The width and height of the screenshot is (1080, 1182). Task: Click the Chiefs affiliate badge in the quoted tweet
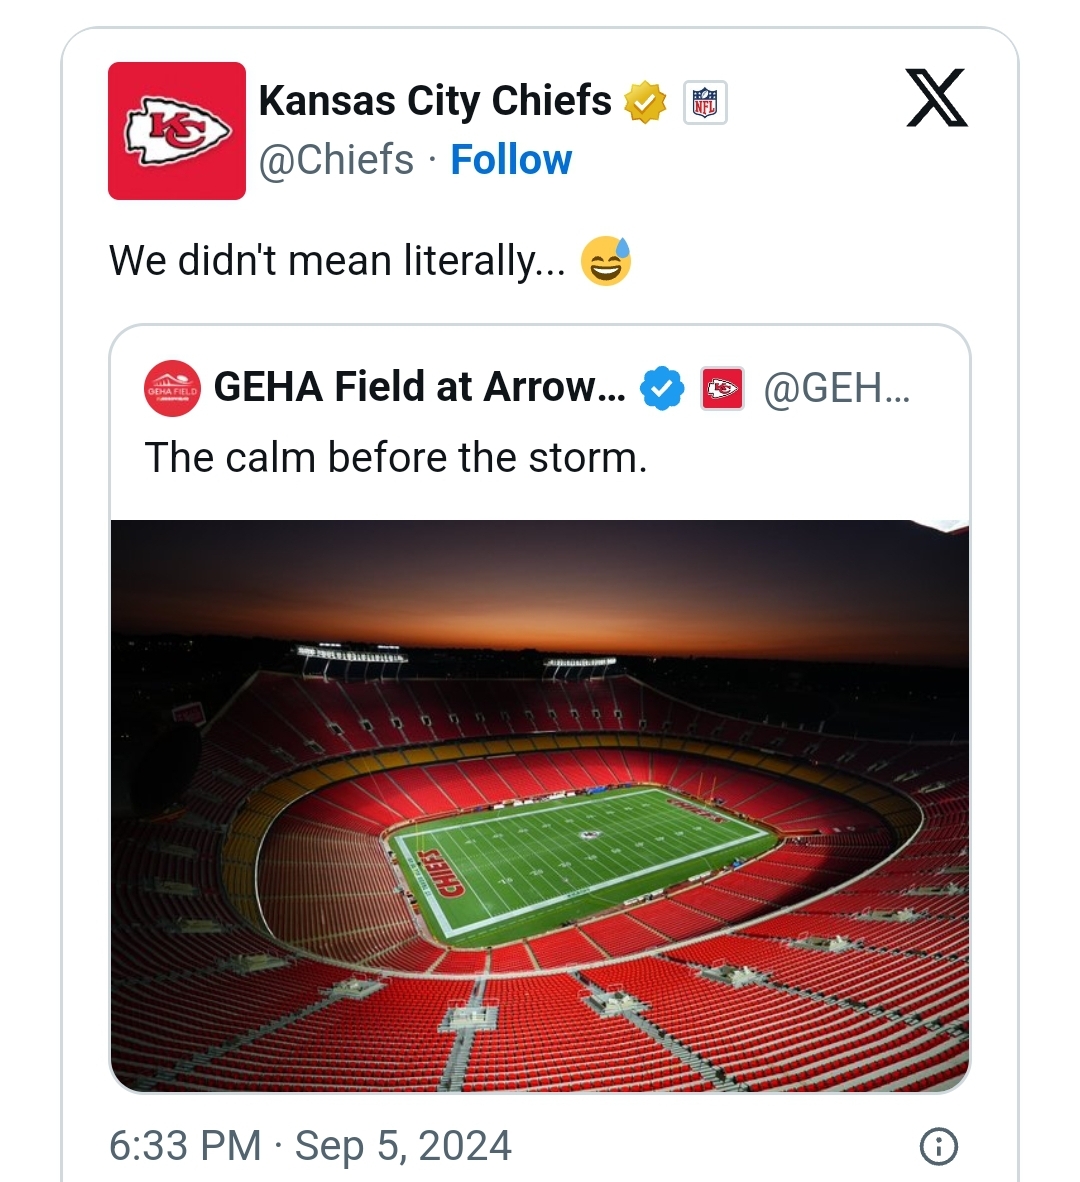tap(722, 388)
